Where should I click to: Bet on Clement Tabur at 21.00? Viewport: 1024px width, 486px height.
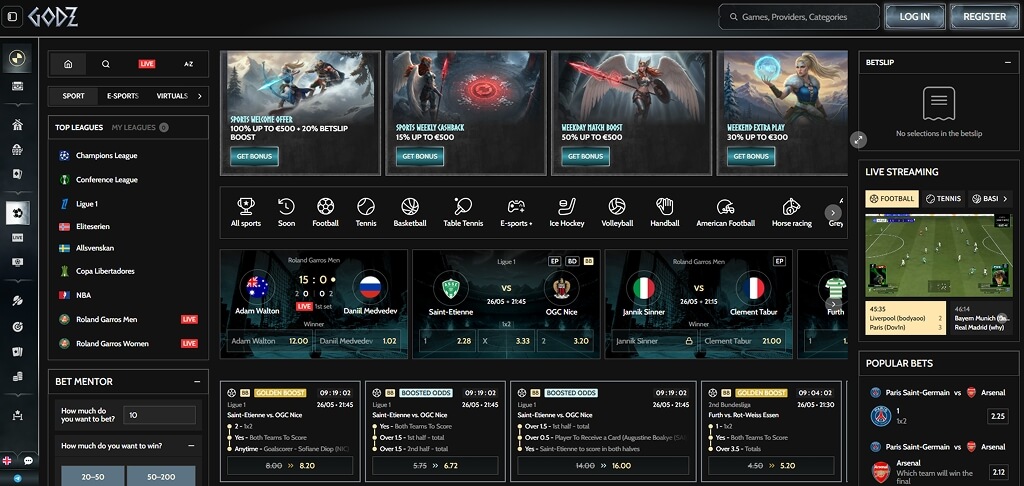(743, 340)
